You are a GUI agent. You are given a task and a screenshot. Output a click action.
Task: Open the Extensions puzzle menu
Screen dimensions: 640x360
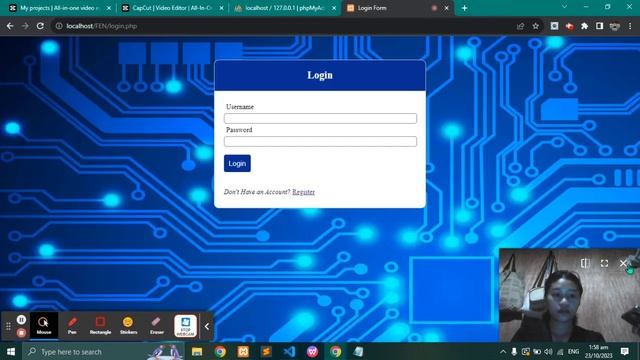coord(584,26)
